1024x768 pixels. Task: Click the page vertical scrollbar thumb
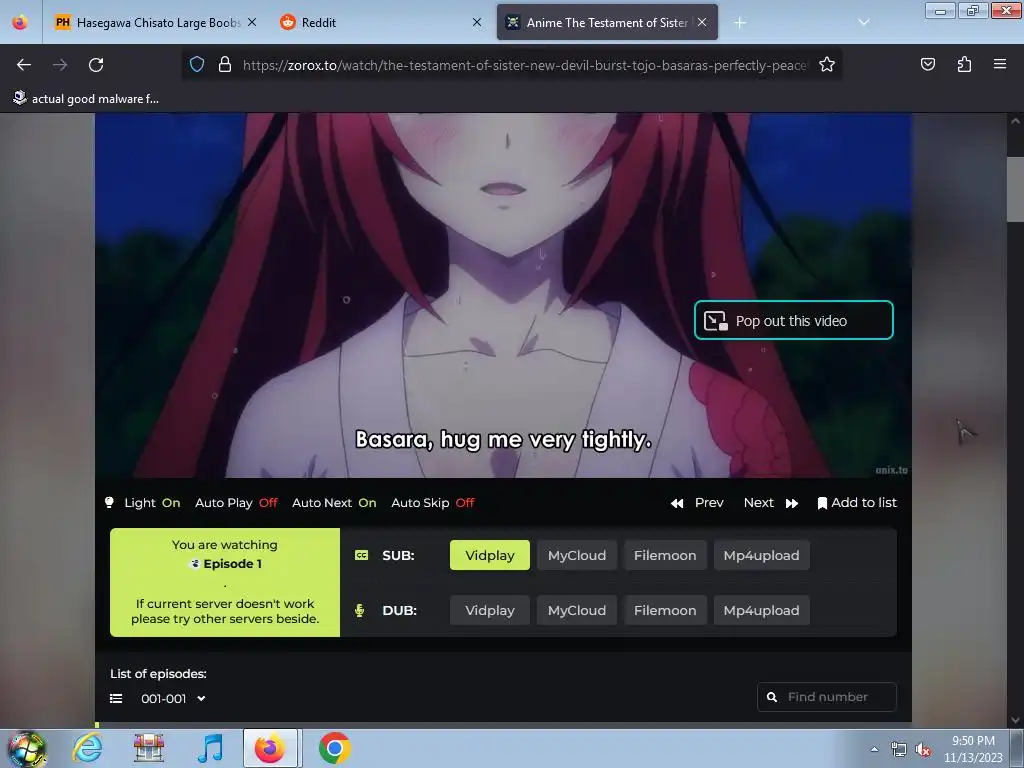click(1015, 189)
